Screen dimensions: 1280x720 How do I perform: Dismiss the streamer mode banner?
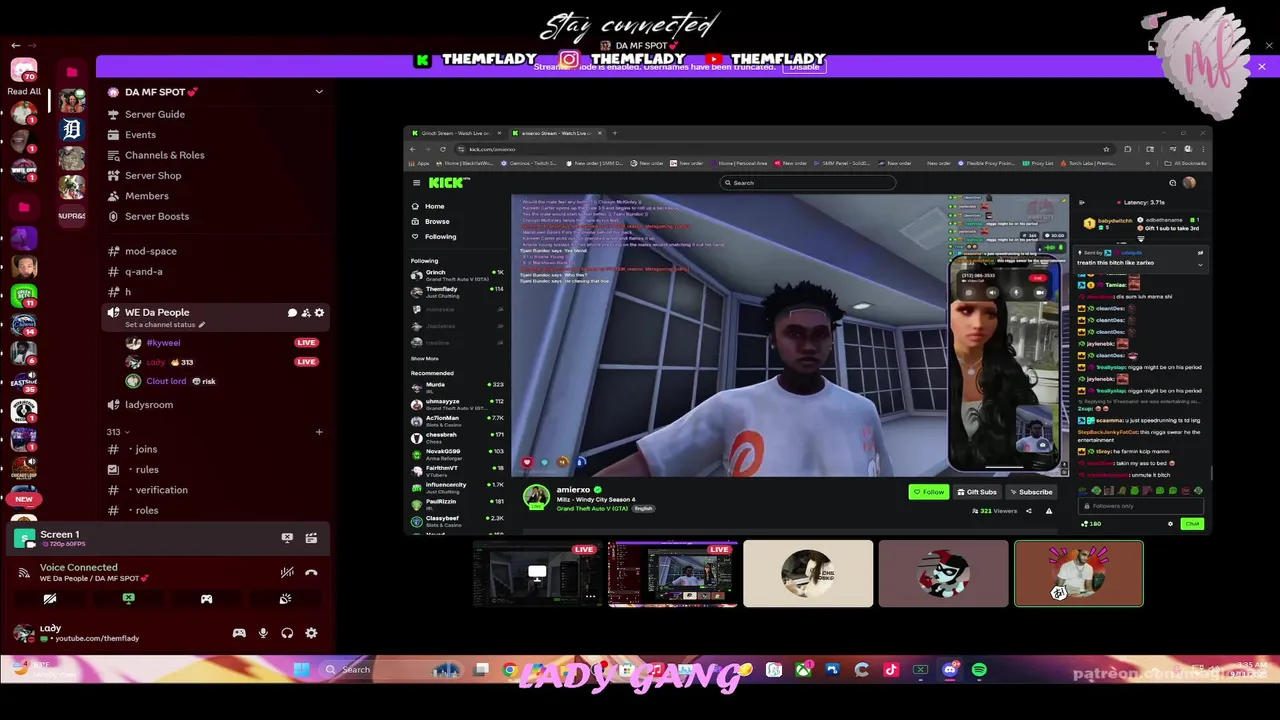tap(1262, 66)
